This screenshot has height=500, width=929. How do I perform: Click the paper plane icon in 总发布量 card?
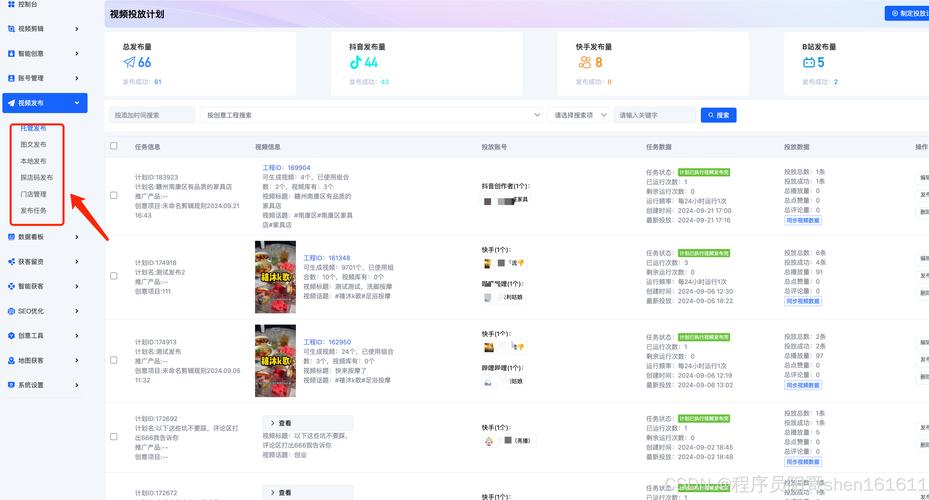coord(129,62)
